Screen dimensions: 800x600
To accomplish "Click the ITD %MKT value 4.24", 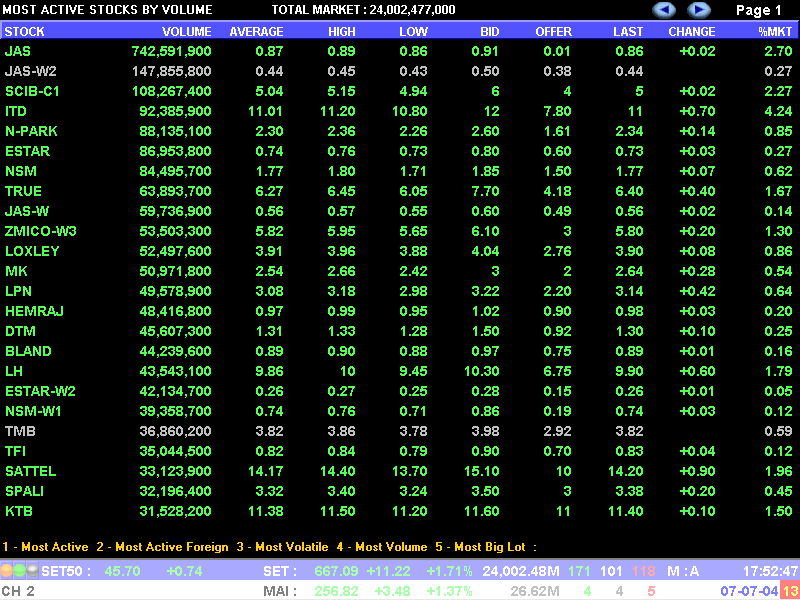I will click(779, 111).
